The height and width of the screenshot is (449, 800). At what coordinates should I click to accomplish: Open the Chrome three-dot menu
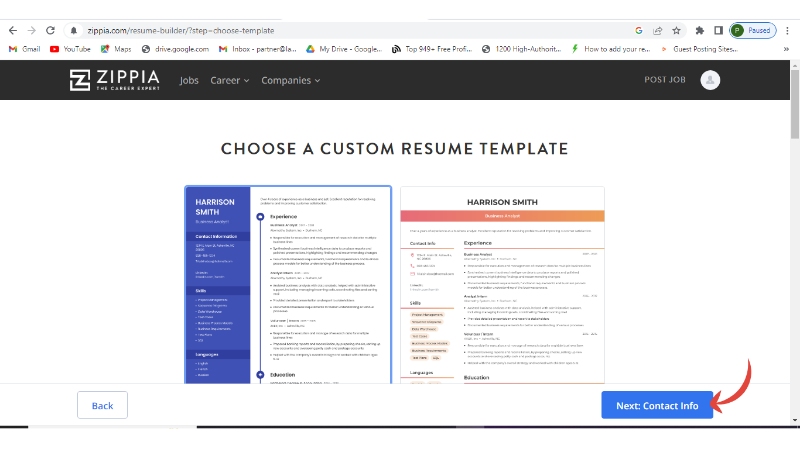point(788,30)
